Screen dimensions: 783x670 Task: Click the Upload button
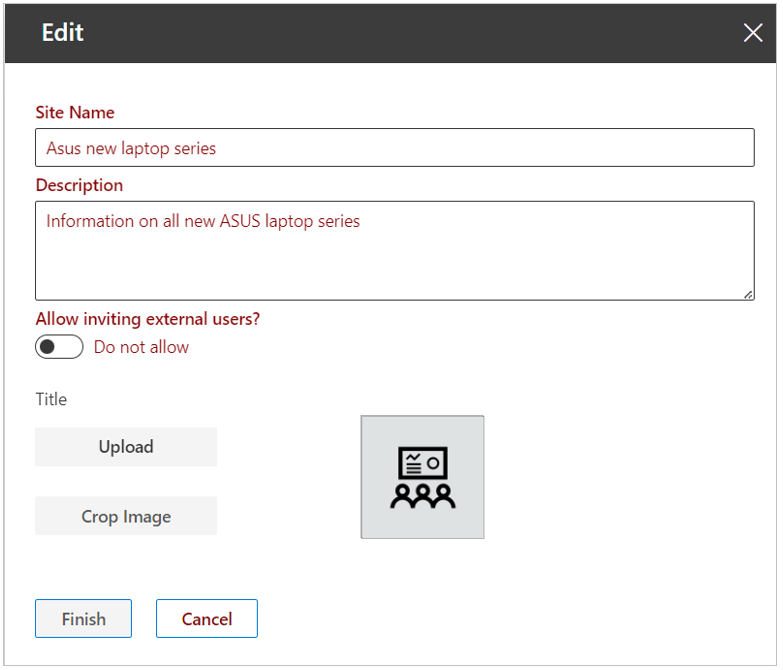(x=126, y=447)
